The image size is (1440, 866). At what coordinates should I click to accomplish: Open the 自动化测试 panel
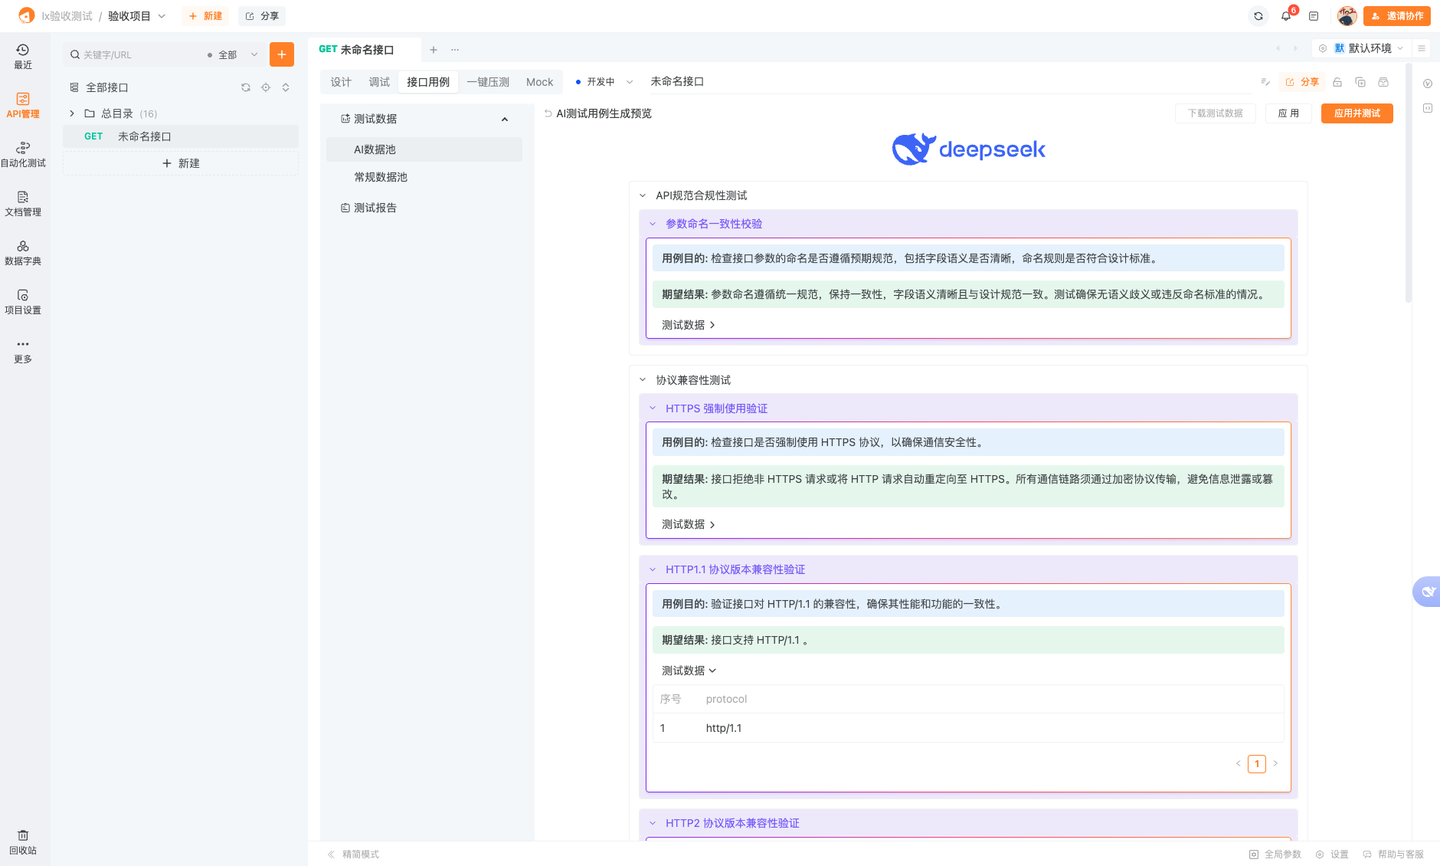click(x=22, y=154)
